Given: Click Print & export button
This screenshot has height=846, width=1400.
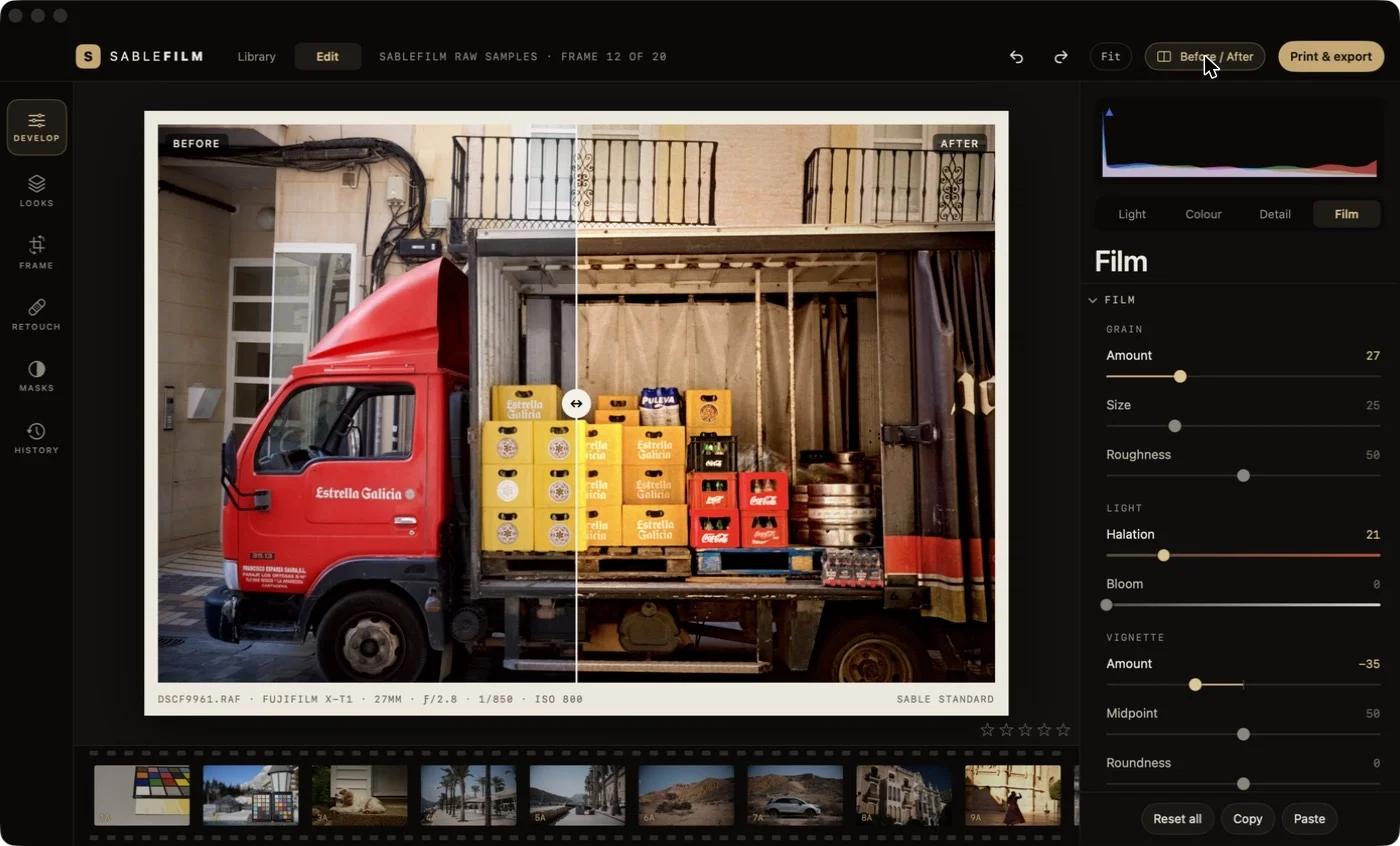Looking at the screenshot, I should pyautogui.click(x=1330, y=57).
